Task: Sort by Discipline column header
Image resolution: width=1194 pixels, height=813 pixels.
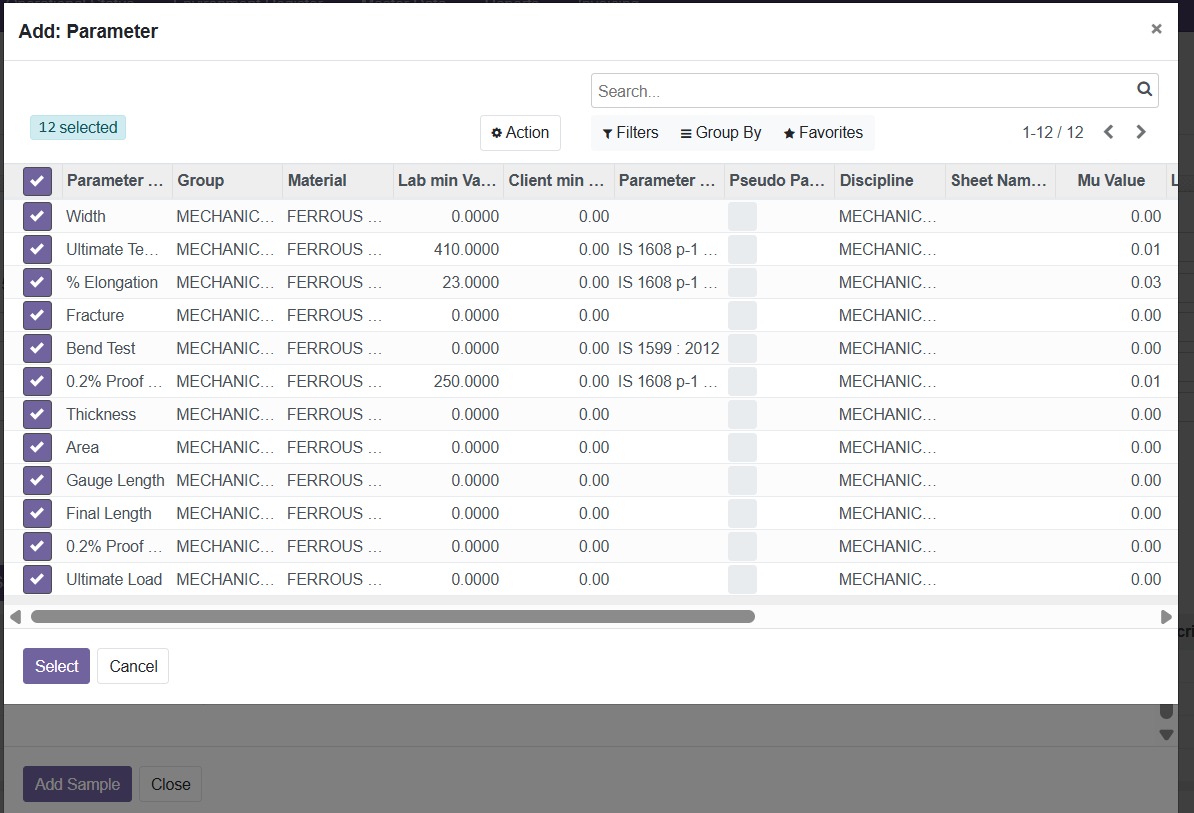Action: (x=876, y=181)
